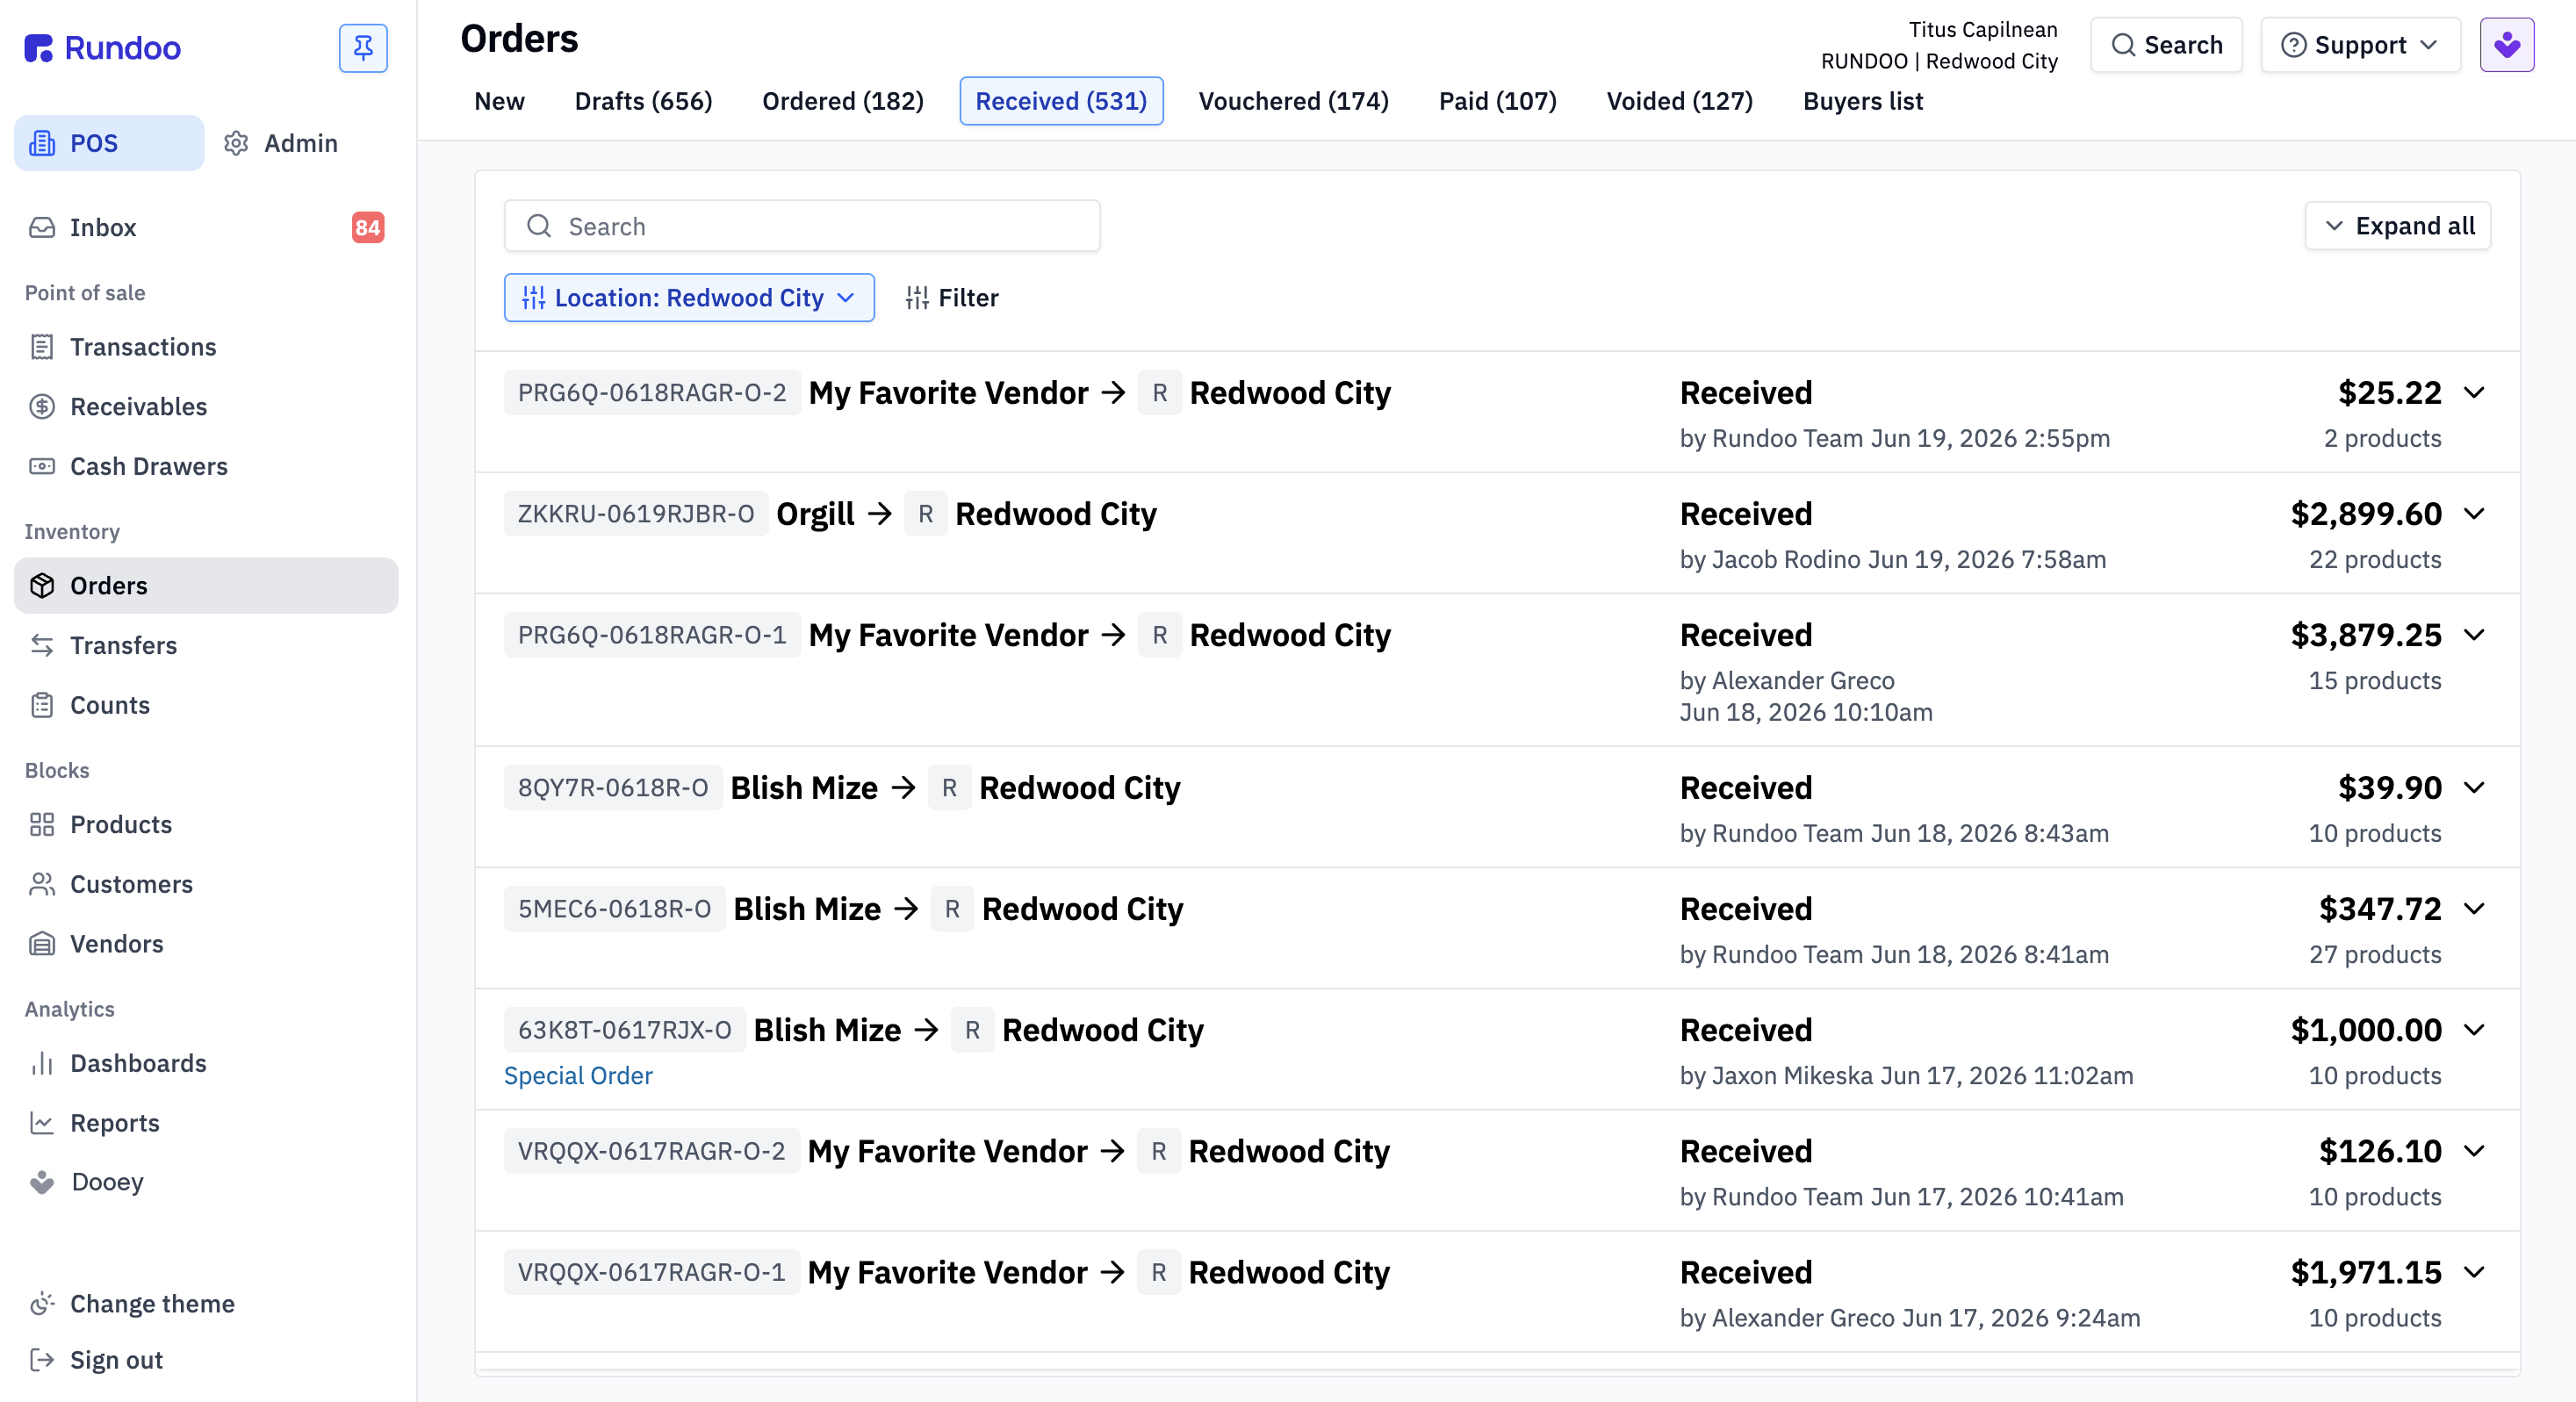This screenshot has width=2576, height=1402.
Task: Open Inbox in sidebar
Action: click(x=206, y=227)
